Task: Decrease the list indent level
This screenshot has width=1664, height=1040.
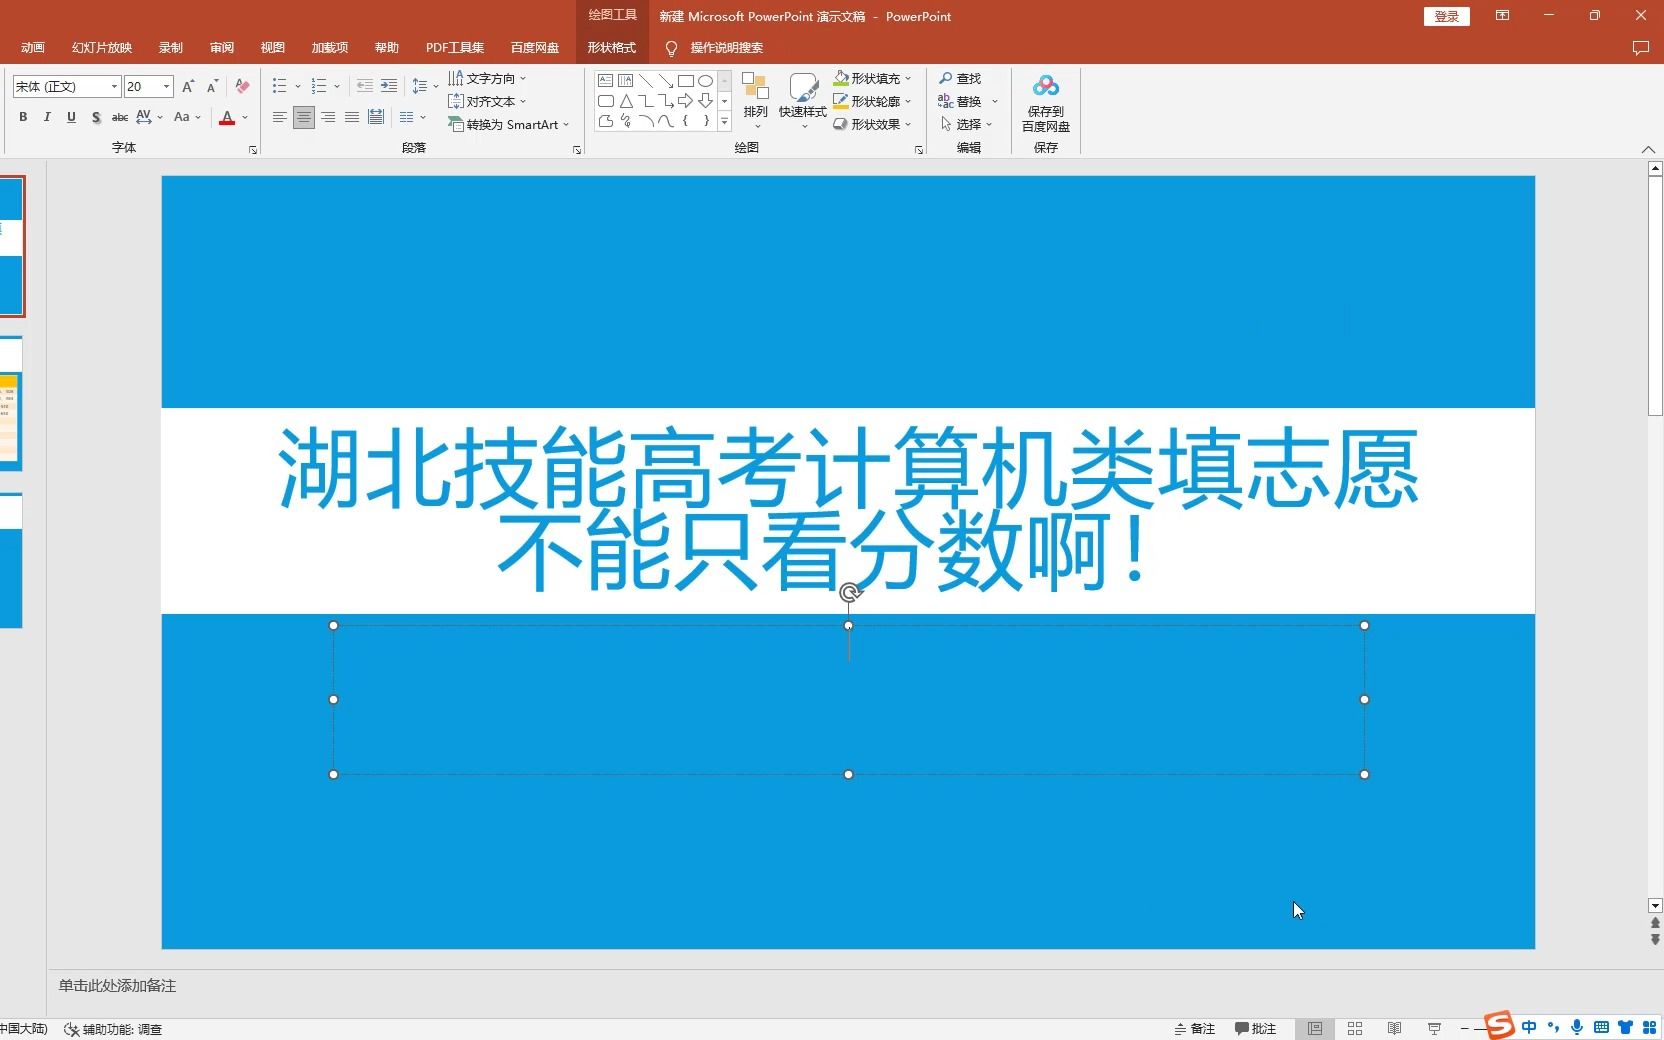Action: click(365, 86)
